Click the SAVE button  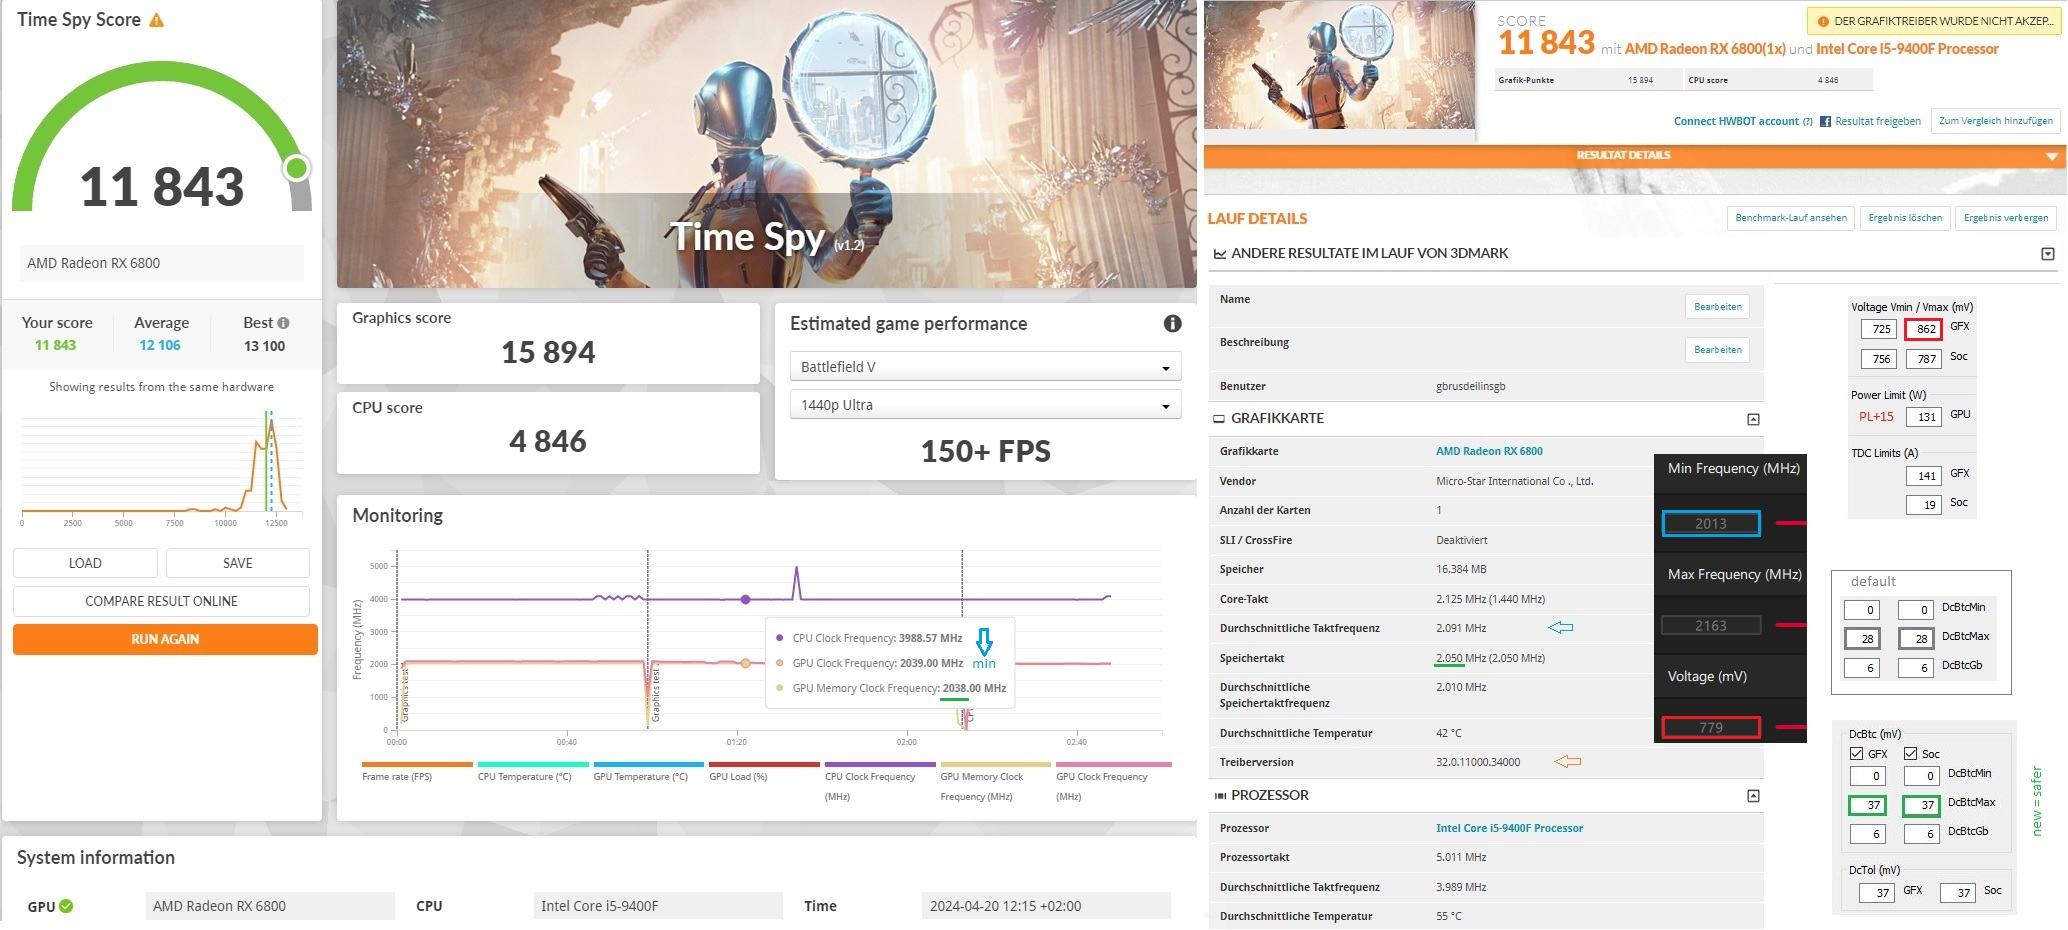[238, 563]
